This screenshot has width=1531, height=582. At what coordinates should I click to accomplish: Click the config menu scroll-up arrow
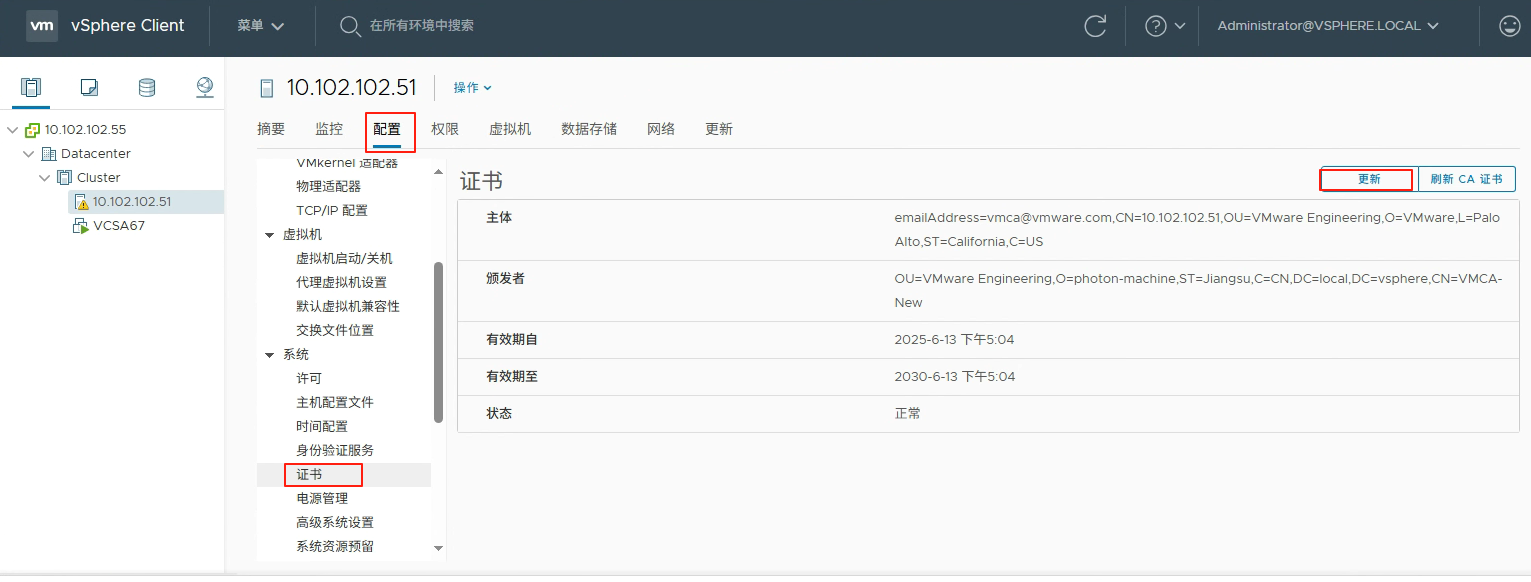[438, 171]
